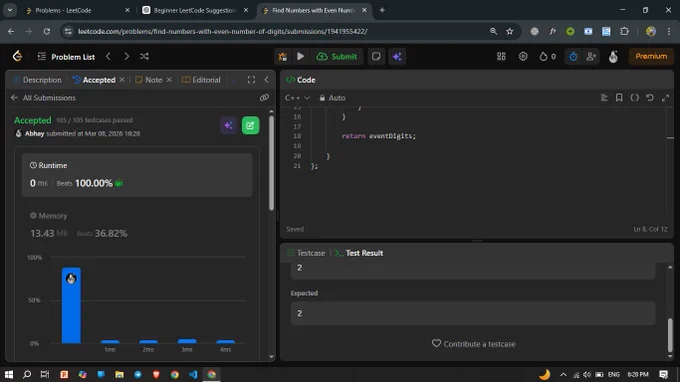Image resolution: width=680 pixels, height=382 pixels.
Task: Go to previous problem arrow
Action: click(x=108, y=56)
